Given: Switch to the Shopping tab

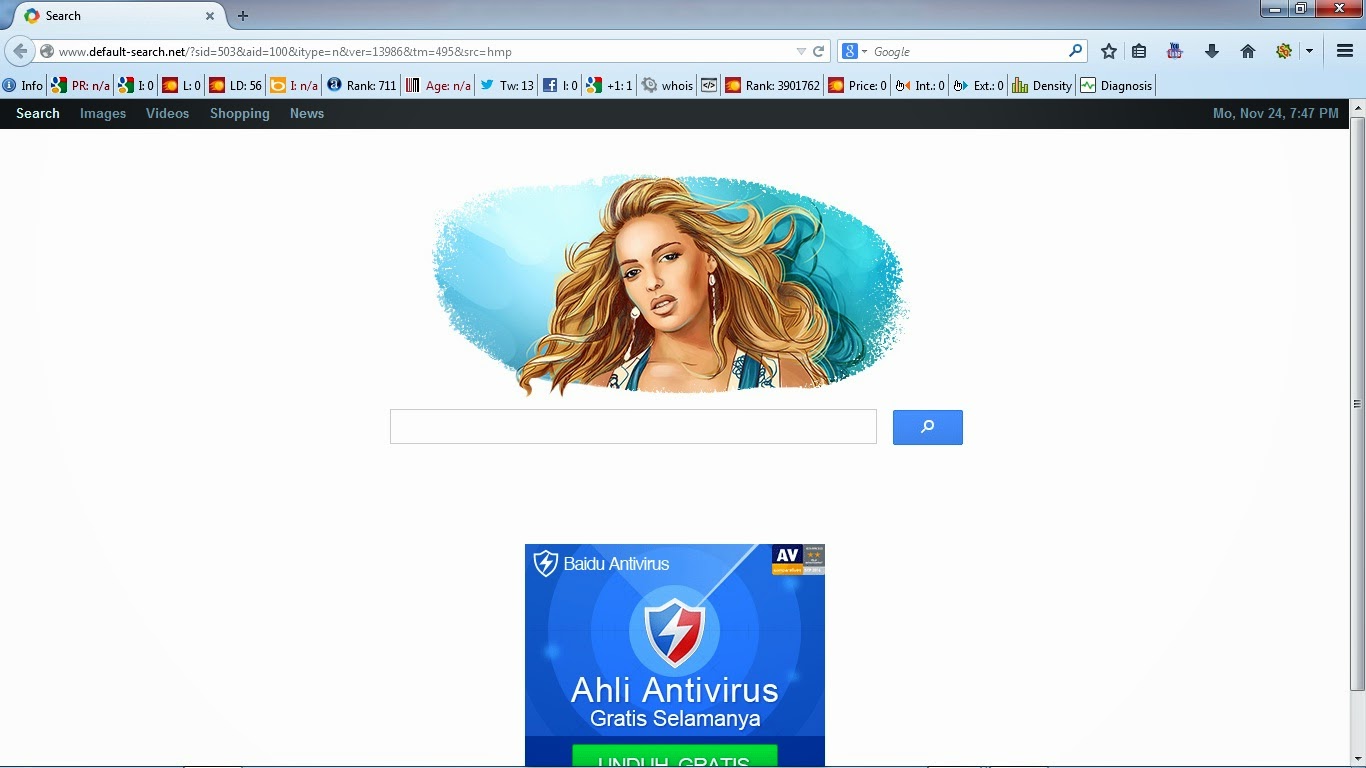Looking at the screenshot, I should (240, 114).
